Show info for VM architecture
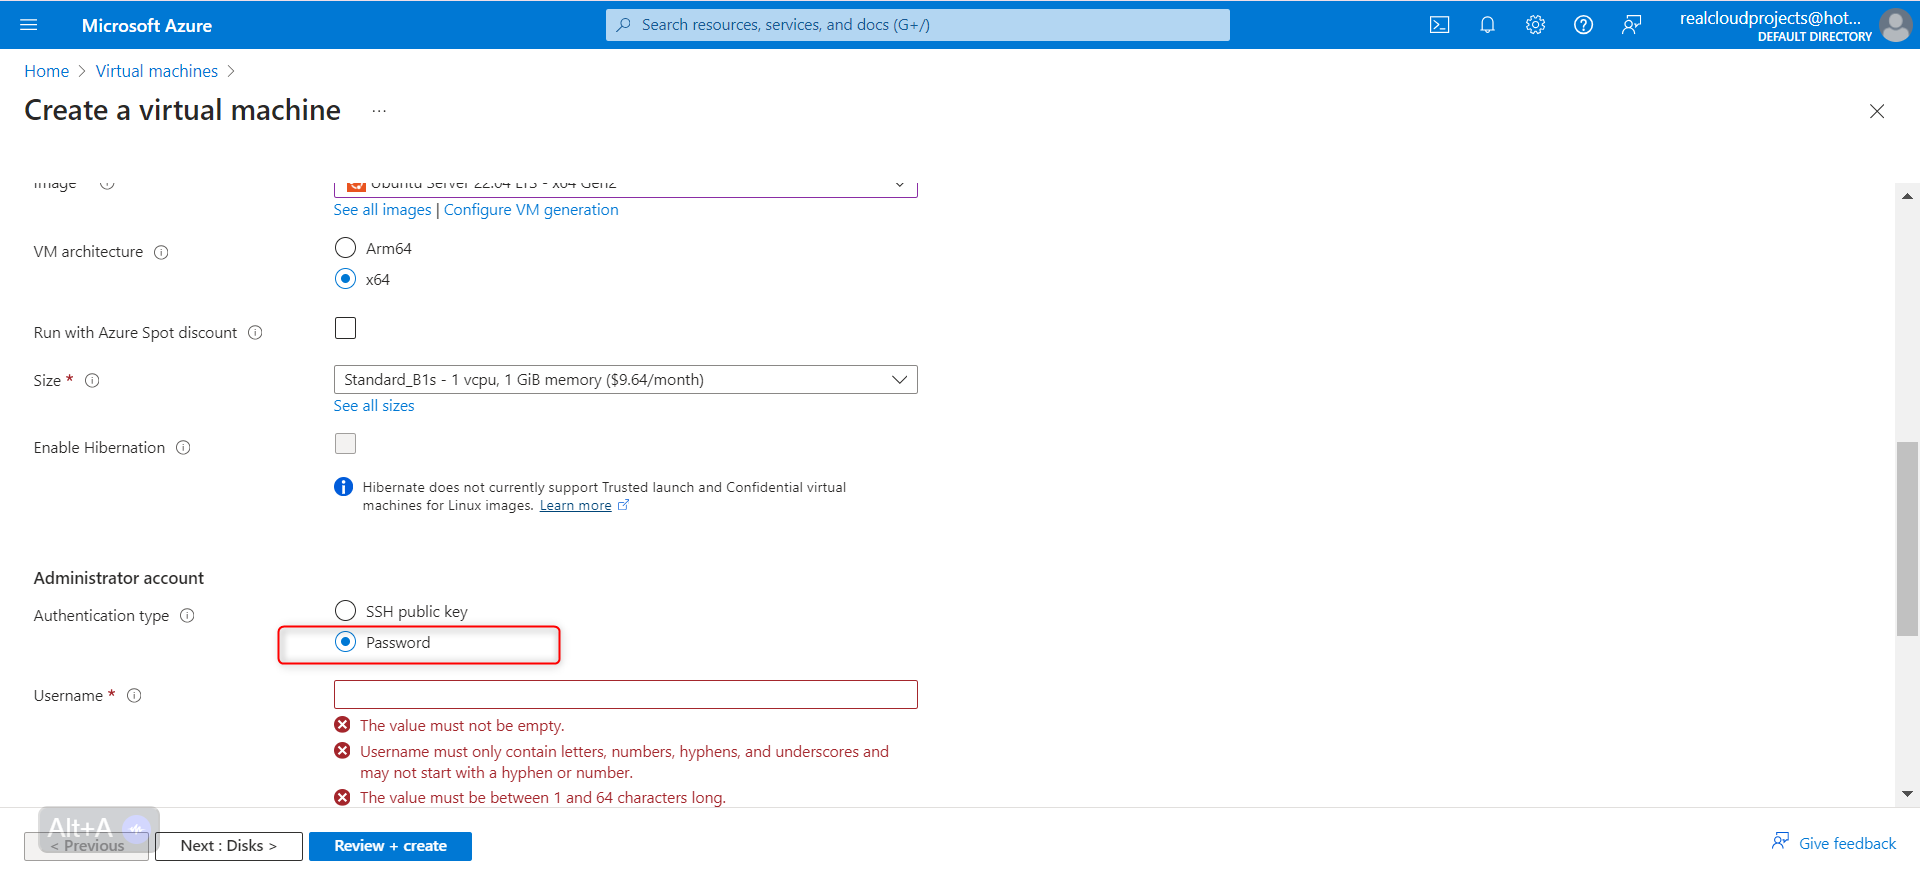This screenshot has width=1920, height=890. 161,252
